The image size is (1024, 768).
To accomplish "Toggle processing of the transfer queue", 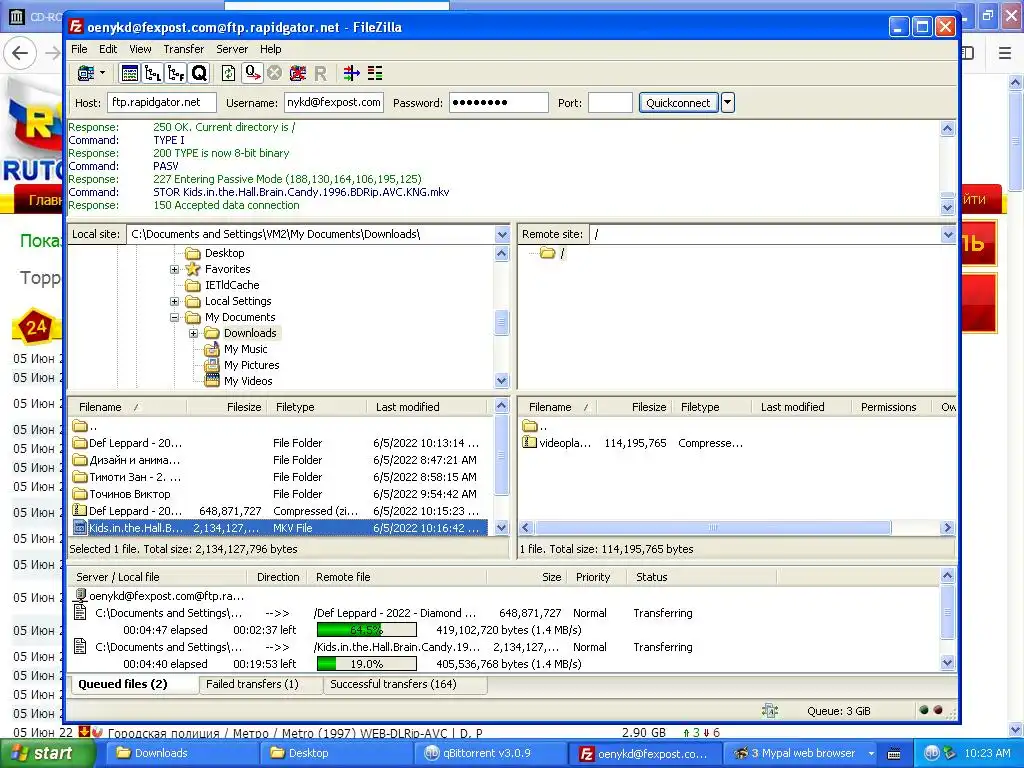I will [x=252, y=73].
